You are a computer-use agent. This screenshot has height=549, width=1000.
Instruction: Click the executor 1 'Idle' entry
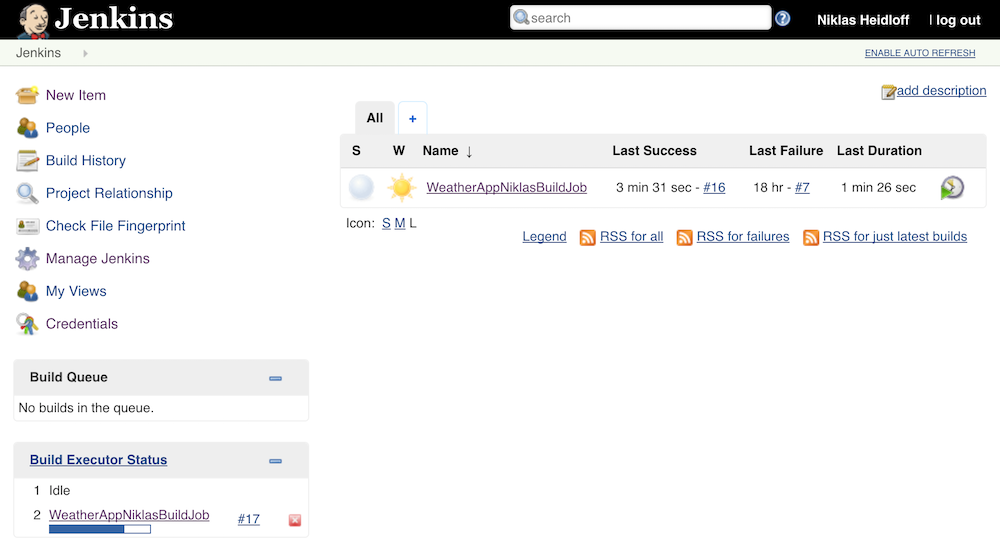(x=59, y=490)
